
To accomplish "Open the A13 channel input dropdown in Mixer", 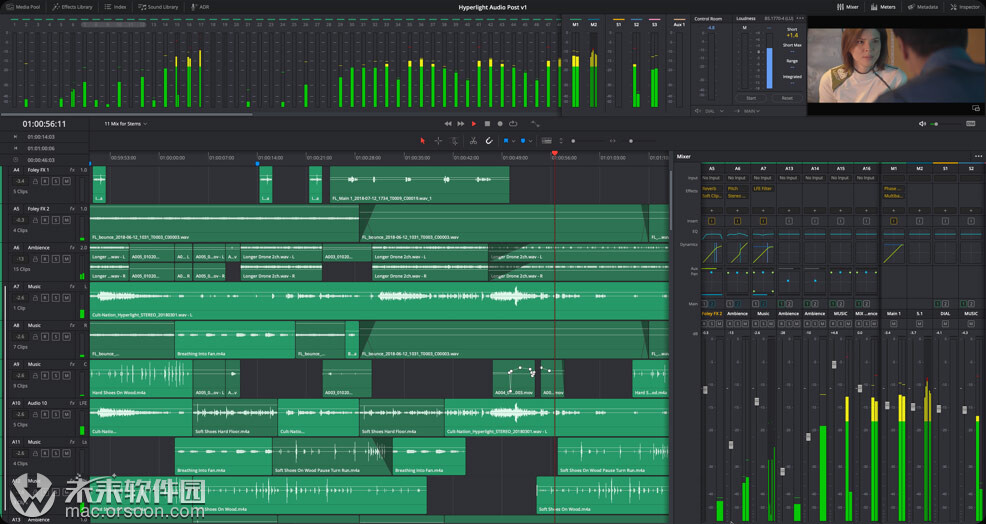I will pos(789,178).
